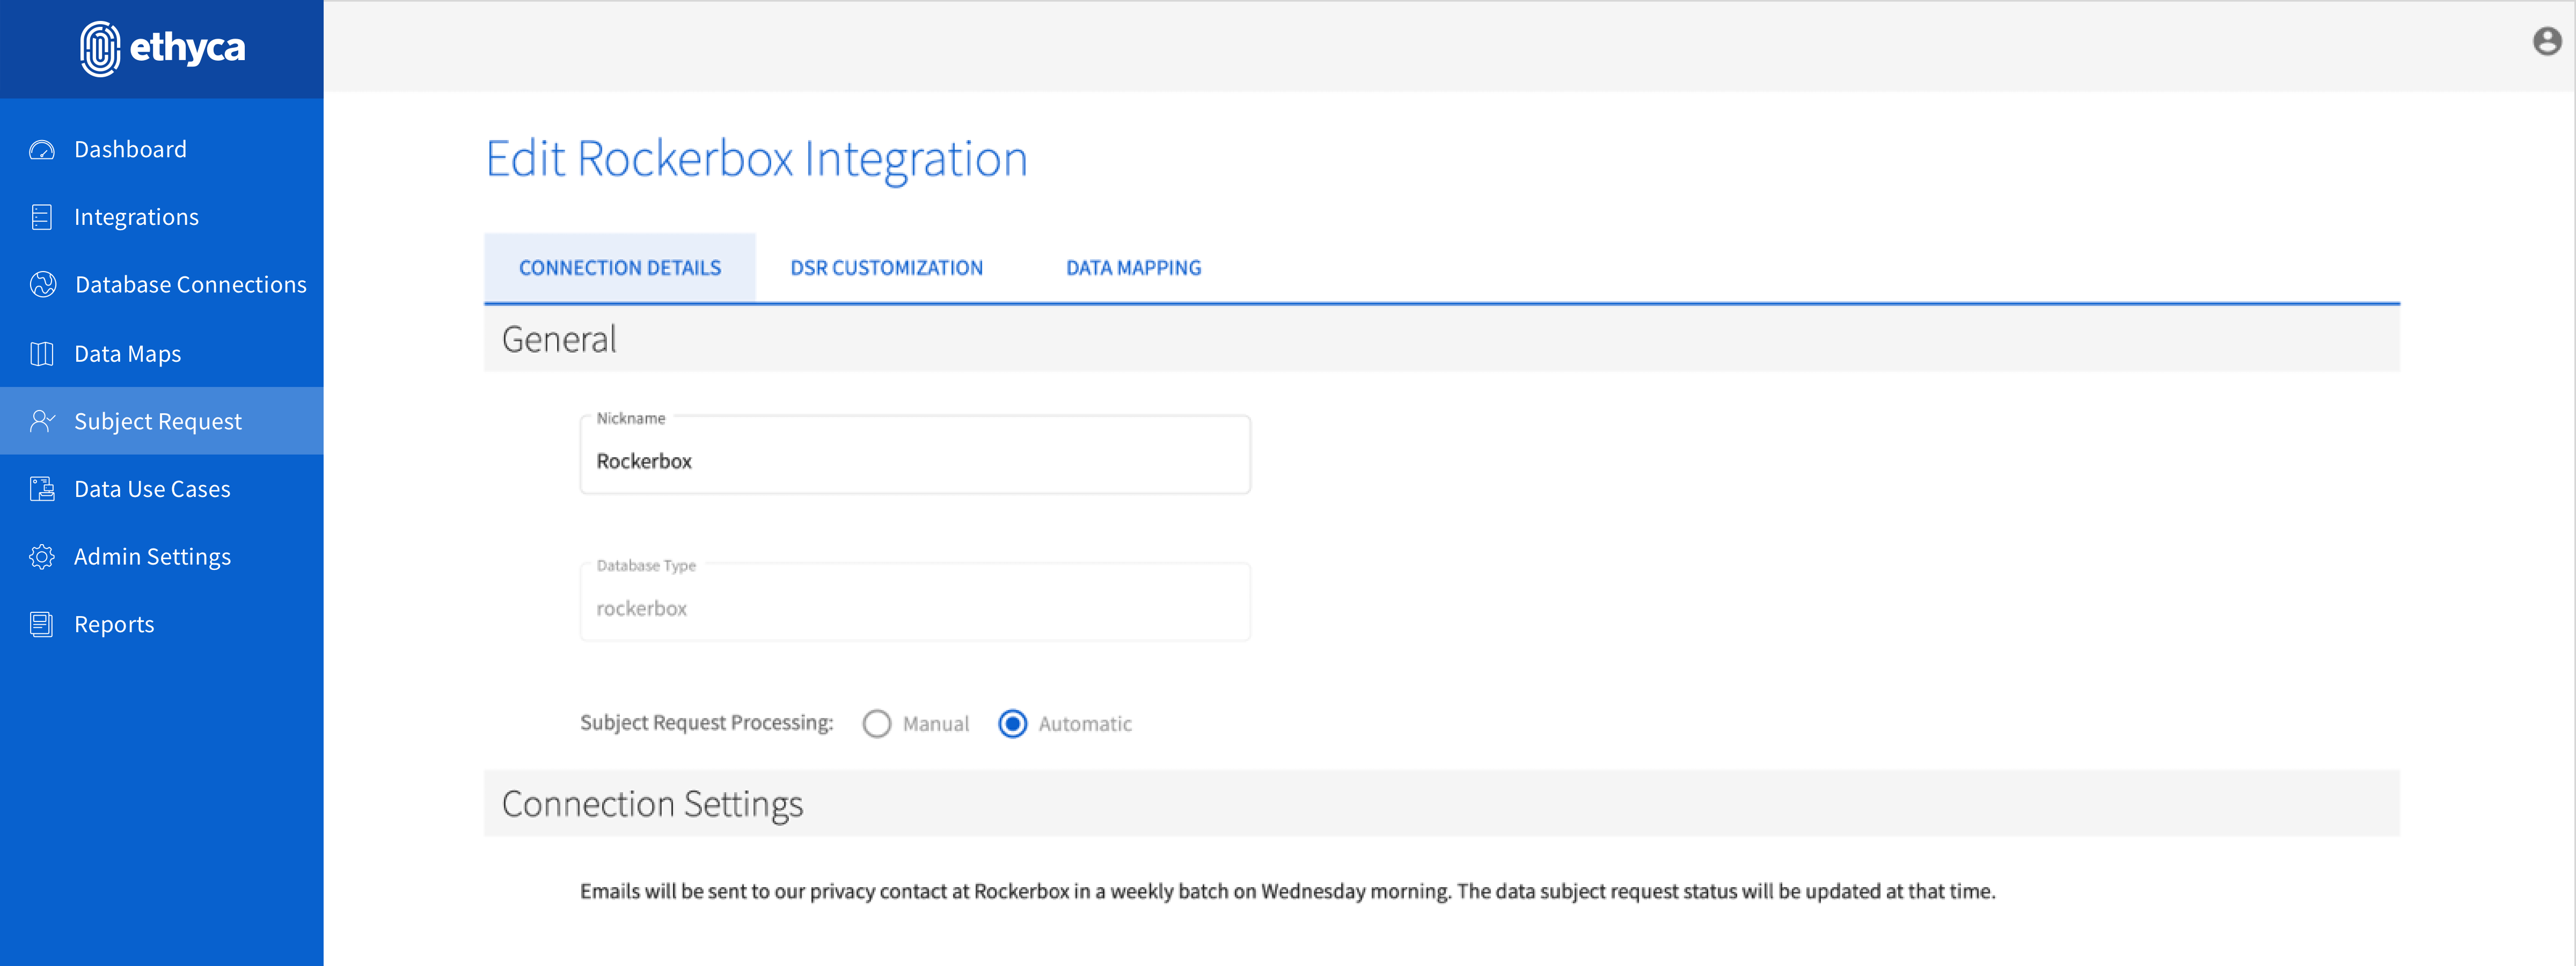Go to Integrations page link

point(137,217)
